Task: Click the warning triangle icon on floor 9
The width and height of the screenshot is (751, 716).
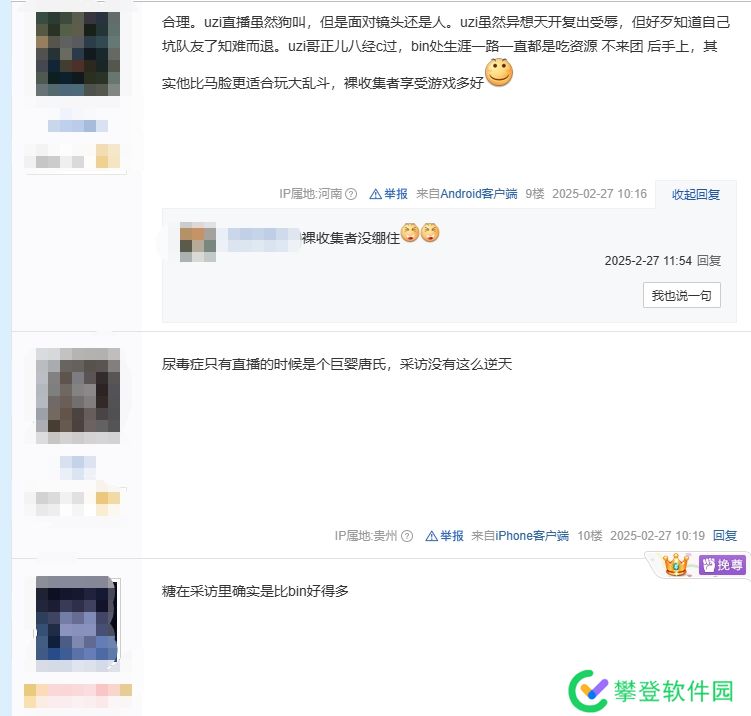Action: coord(376,194)
